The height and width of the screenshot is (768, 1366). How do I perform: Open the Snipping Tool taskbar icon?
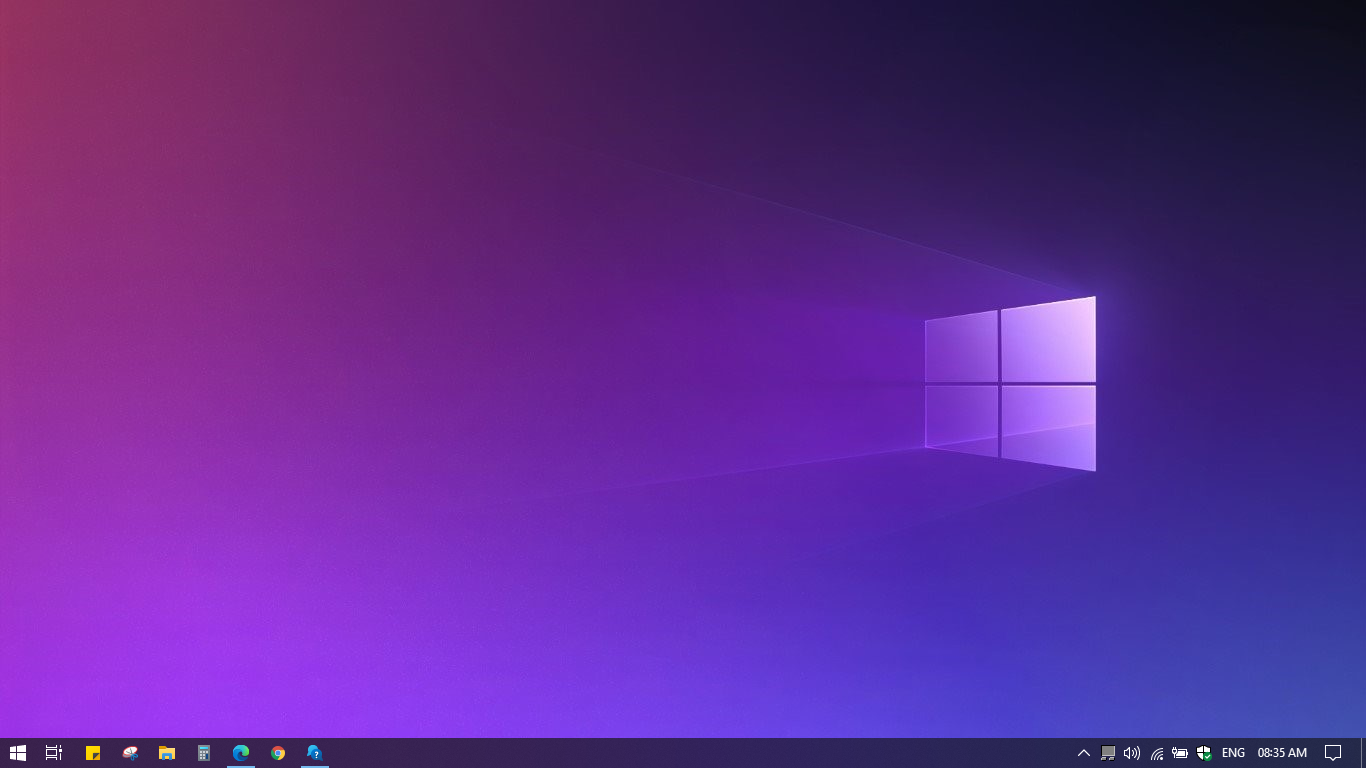click(x=130, y=753)
